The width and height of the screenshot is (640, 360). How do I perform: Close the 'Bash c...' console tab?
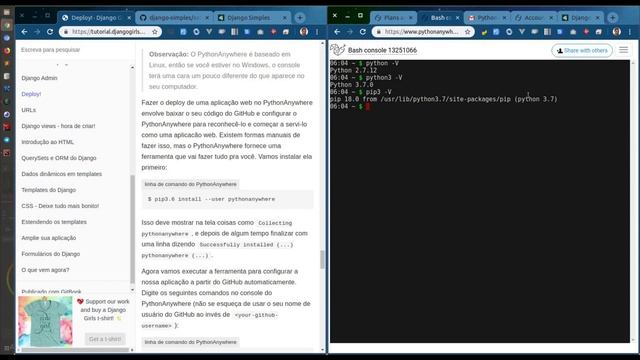(457, 18)
